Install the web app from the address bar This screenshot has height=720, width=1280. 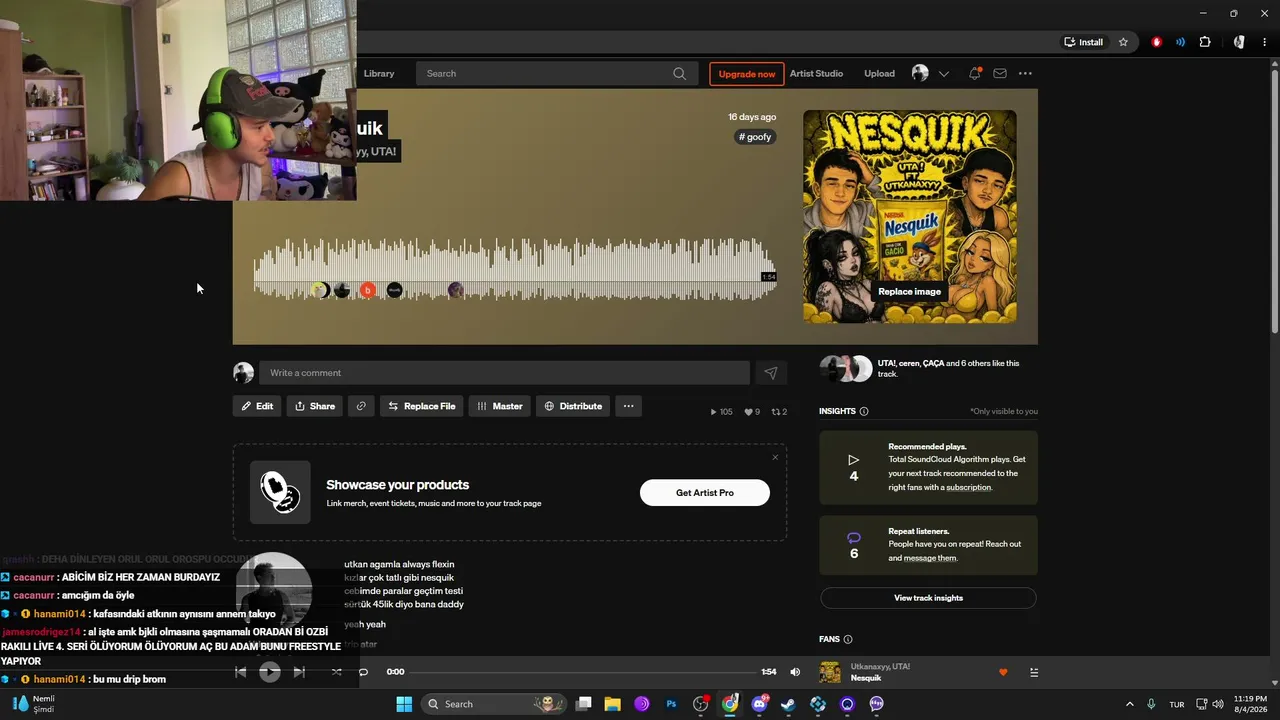[1084, 42]
